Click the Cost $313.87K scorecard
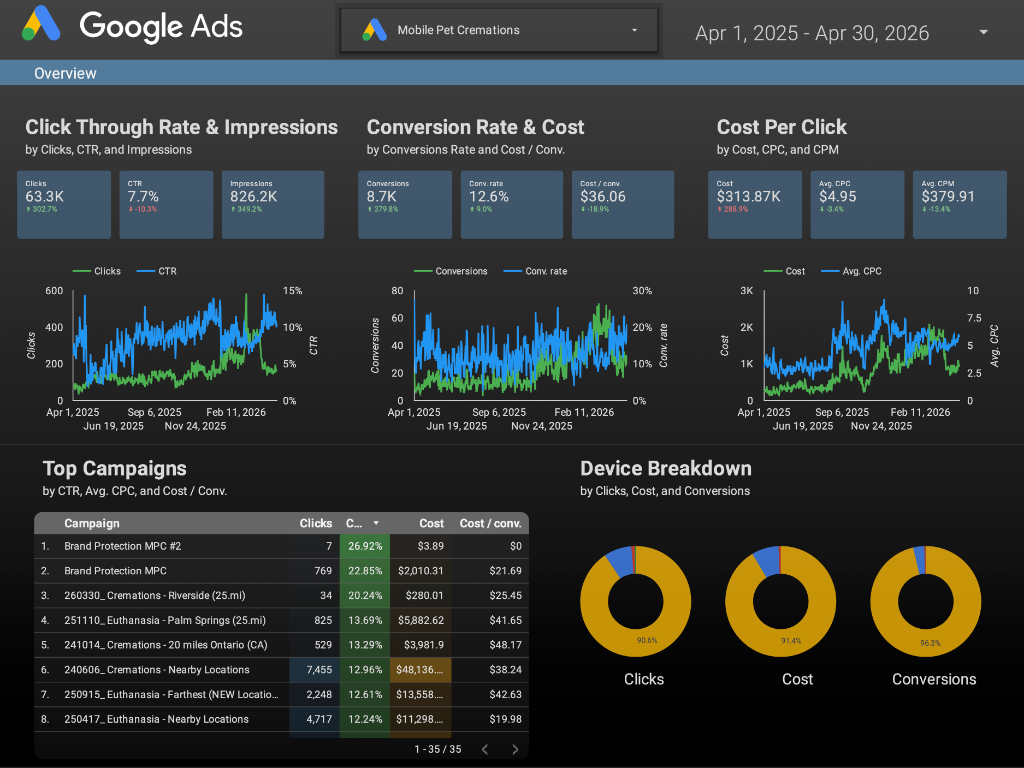This screenshot has width=1024, height=768. point(755,204)
